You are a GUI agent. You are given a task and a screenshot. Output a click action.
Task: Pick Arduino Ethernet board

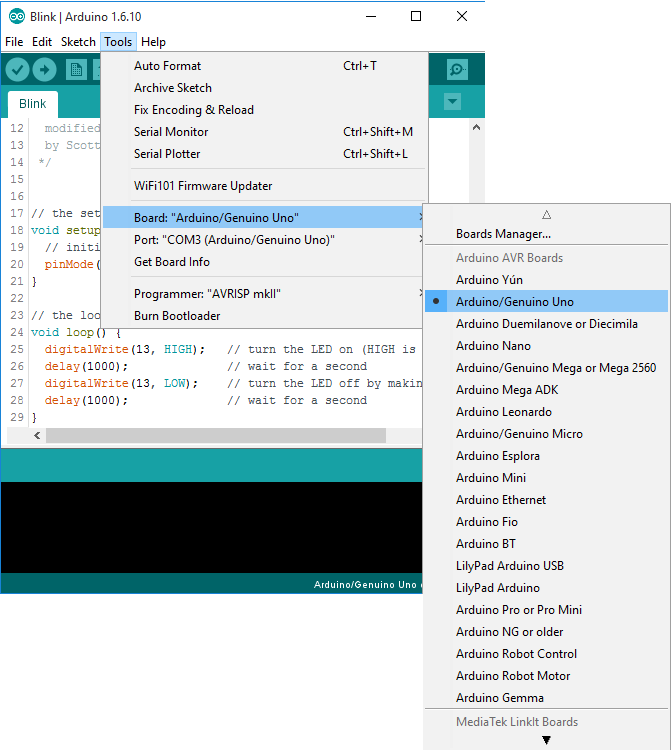tap(546, 500)
